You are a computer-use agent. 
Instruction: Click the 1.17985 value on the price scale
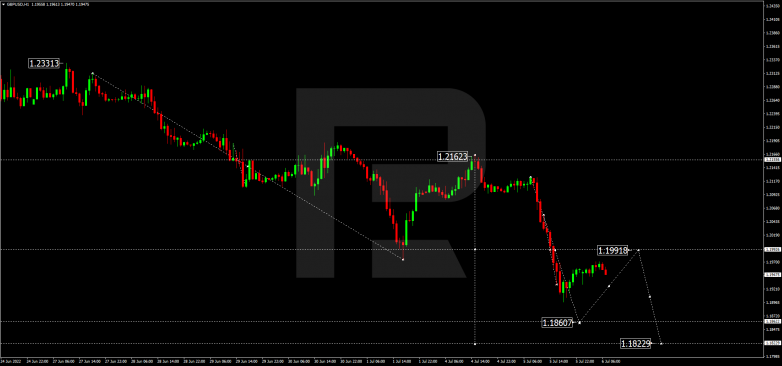pyautogui.click(x=773, y=356)
